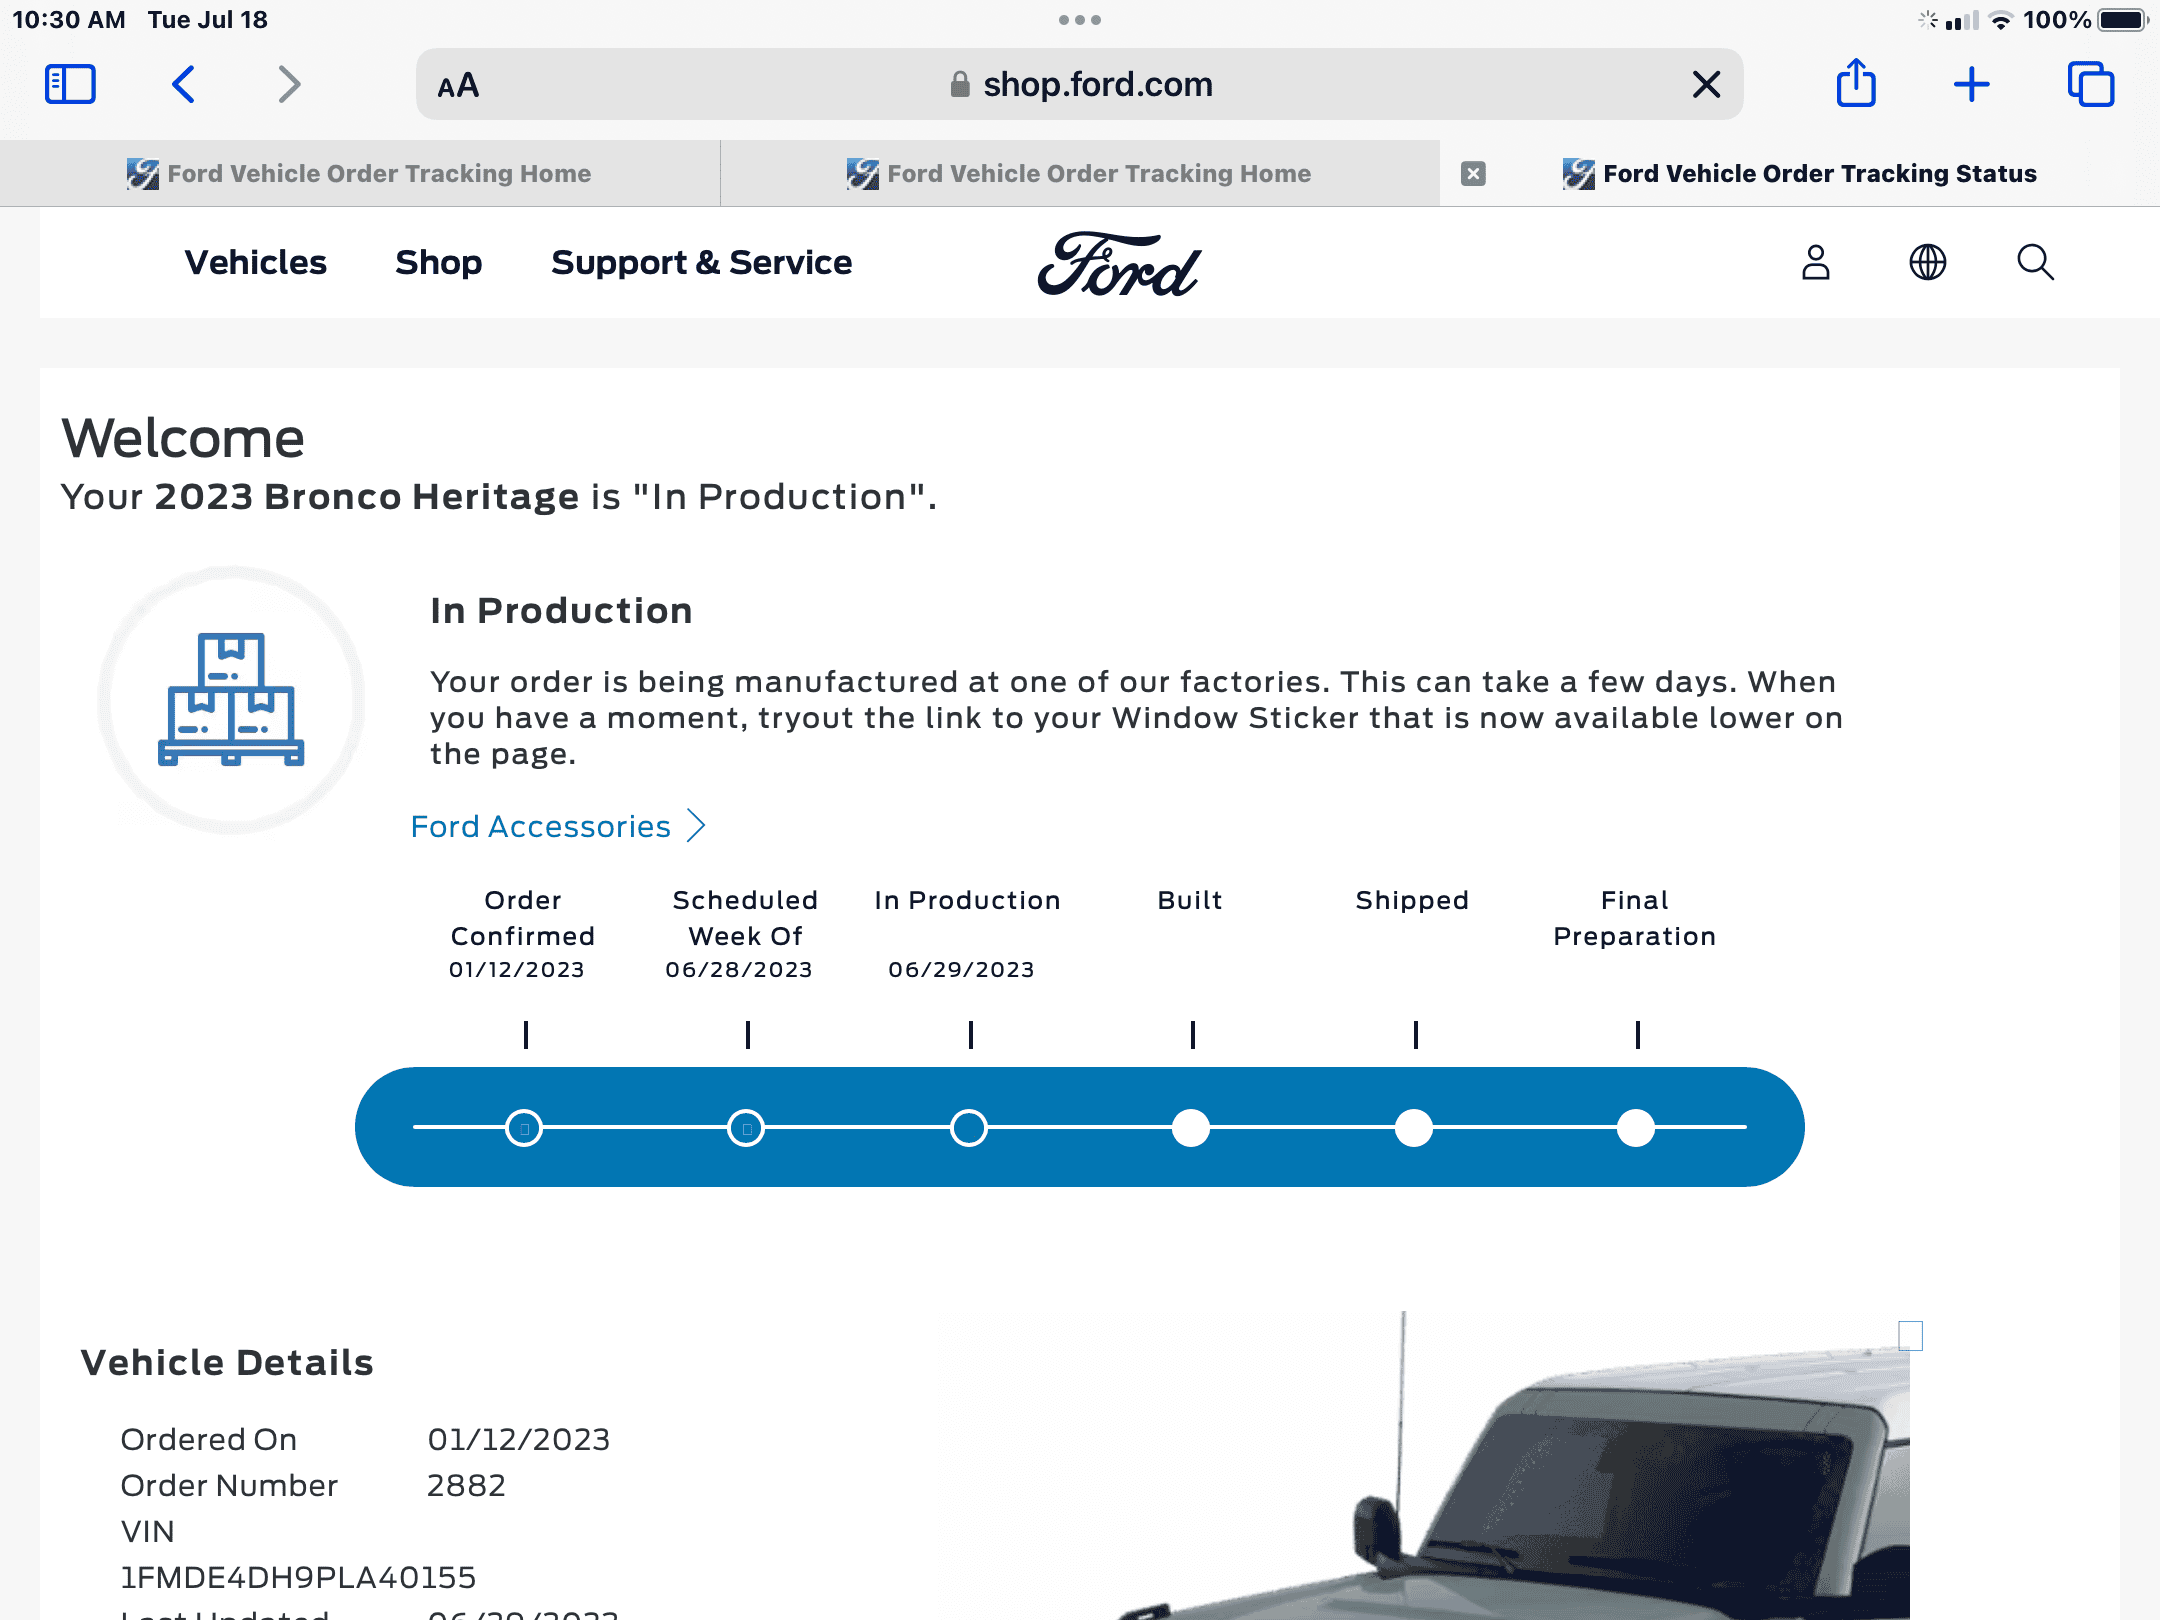The width and height of the screenshot is (2160, 1620).
Task: Expand the Support & Service menu
Action: coord(702,263)
